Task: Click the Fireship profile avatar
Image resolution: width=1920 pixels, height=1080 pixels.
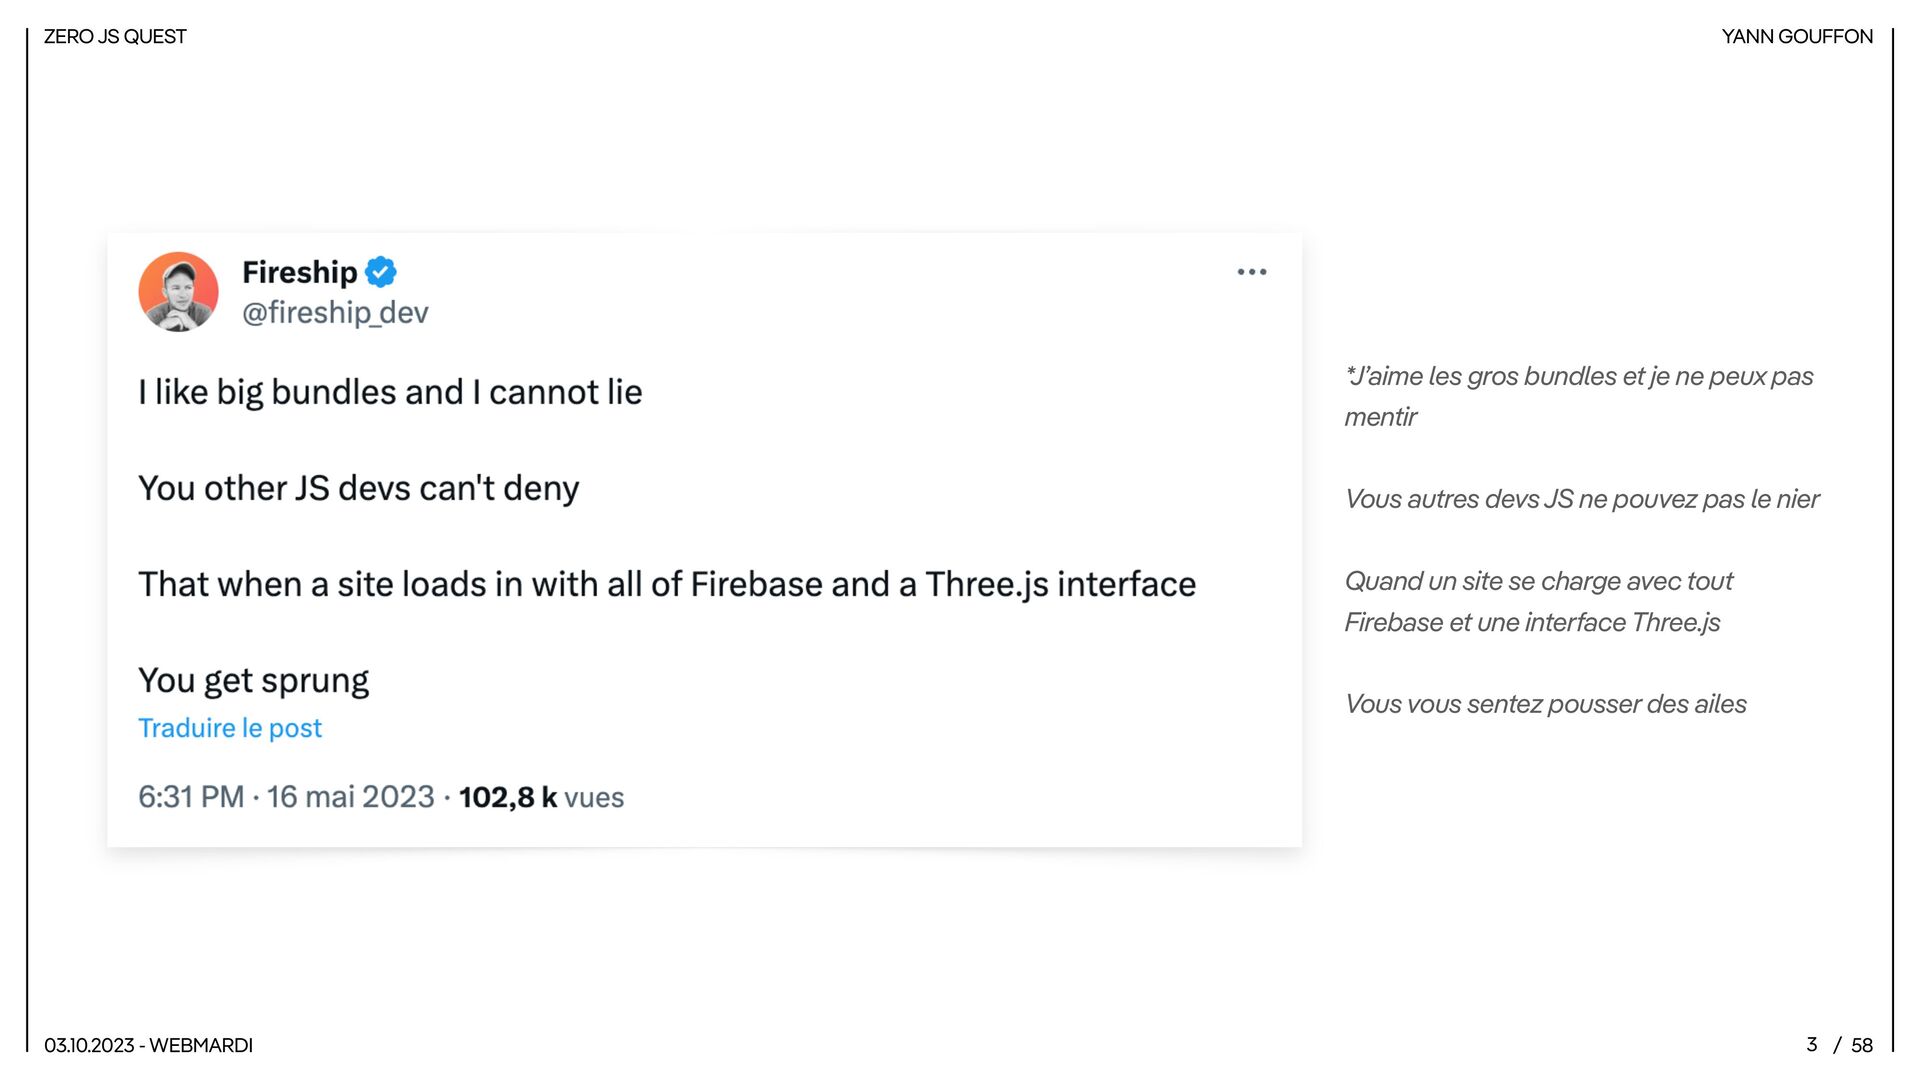Action: click(x=178, y=291)
